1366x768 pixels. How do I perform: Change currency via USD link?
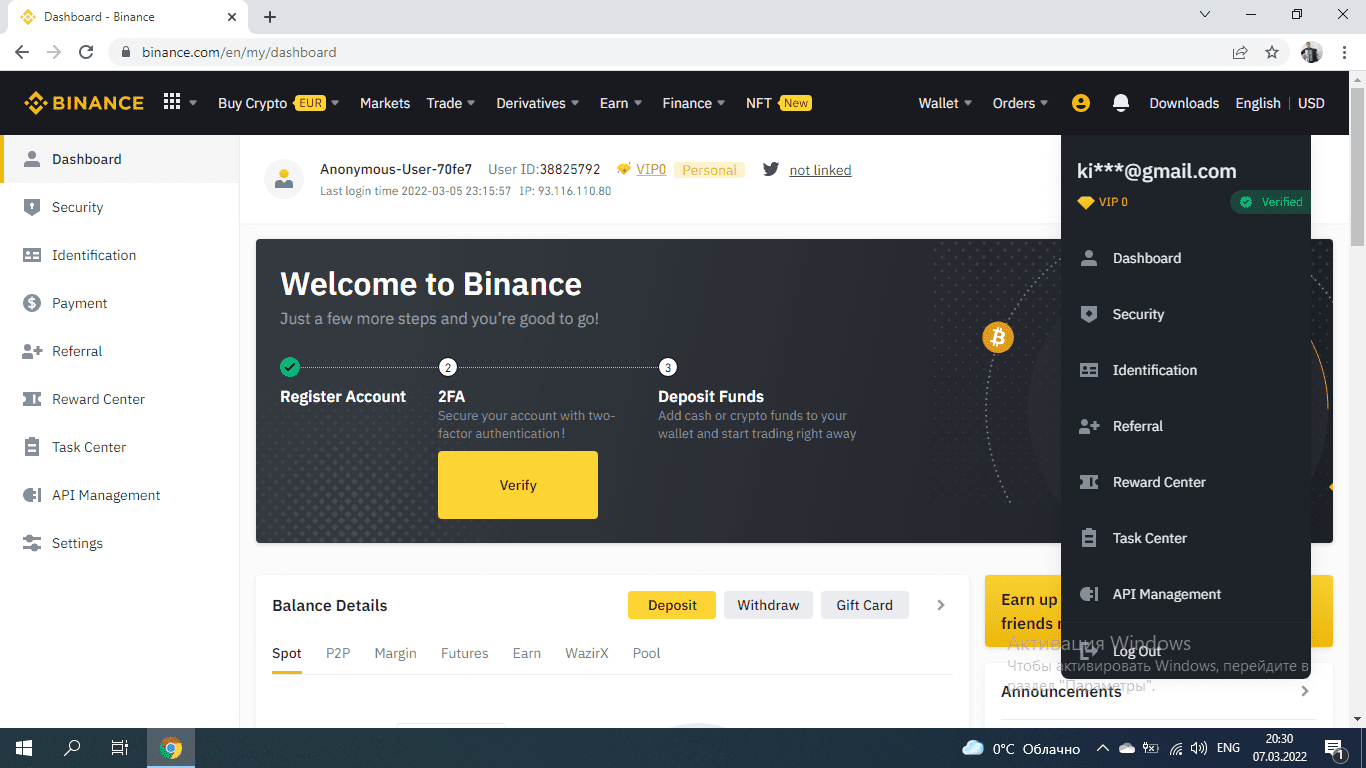[x=1311, y=103]
